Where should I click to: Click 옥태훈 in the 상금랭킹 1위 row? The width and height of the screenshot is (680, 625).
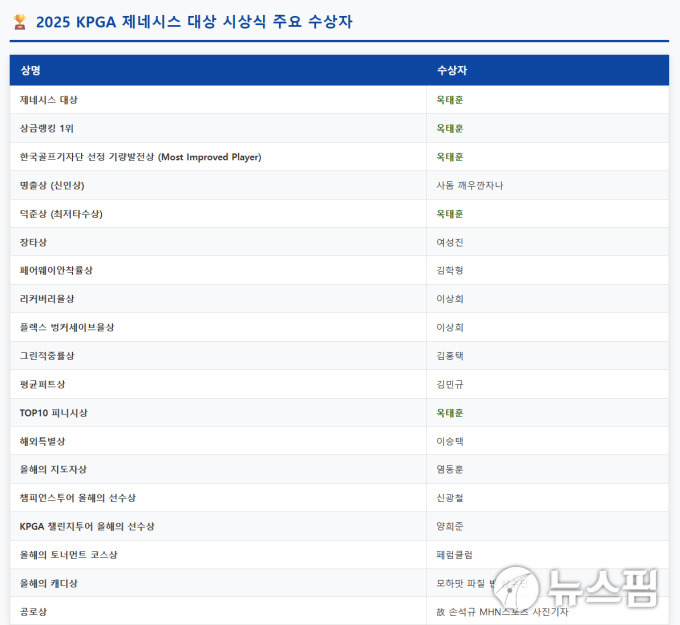tap(450, 128)
